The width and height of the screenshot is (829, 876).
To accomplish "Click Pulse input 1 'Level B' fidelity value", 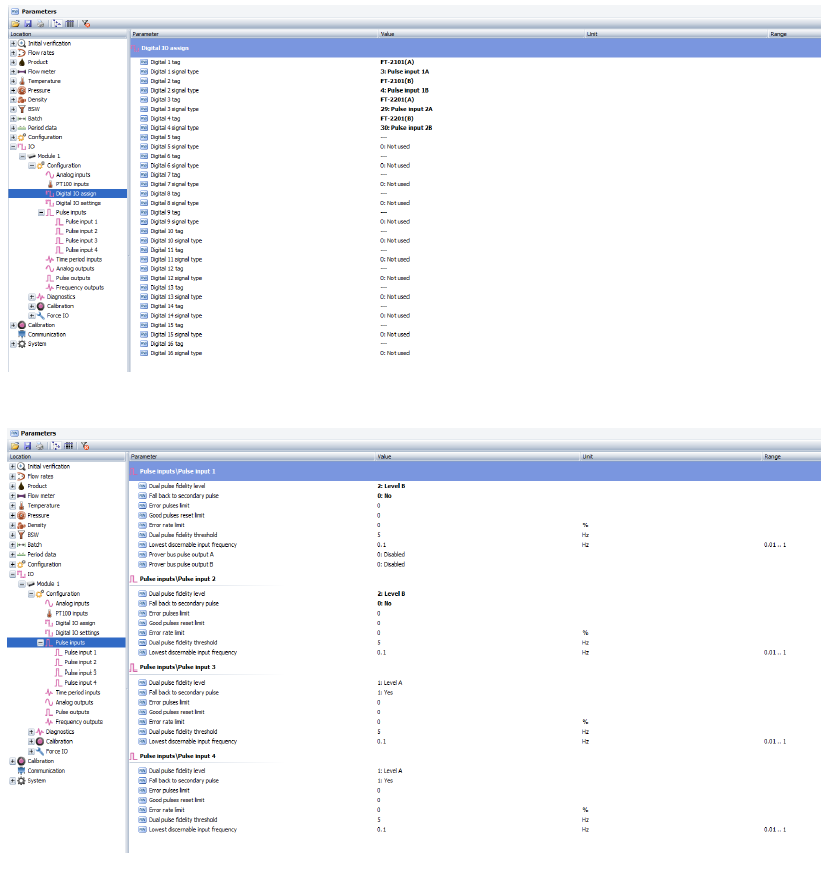I will 391,486.
